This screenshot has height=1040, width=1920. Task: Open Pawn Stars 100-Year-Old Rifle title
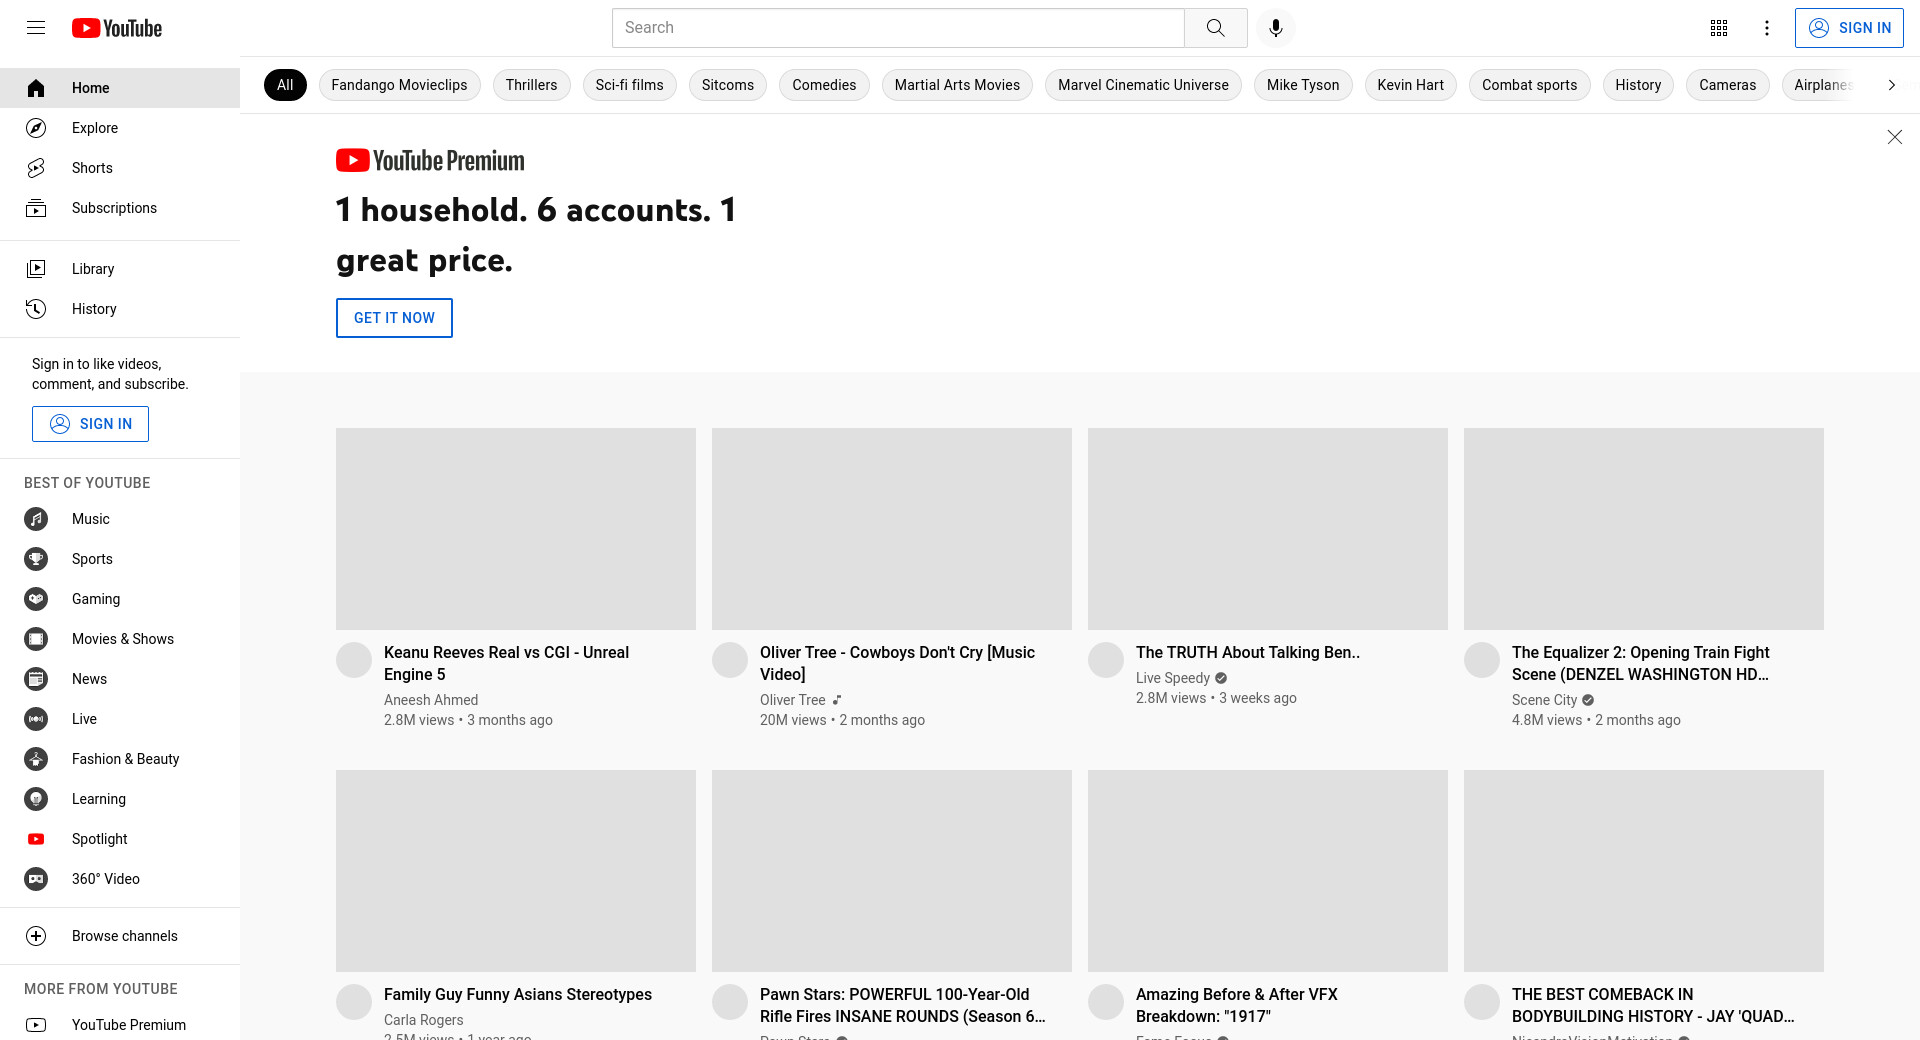[x=903, y=1005]
